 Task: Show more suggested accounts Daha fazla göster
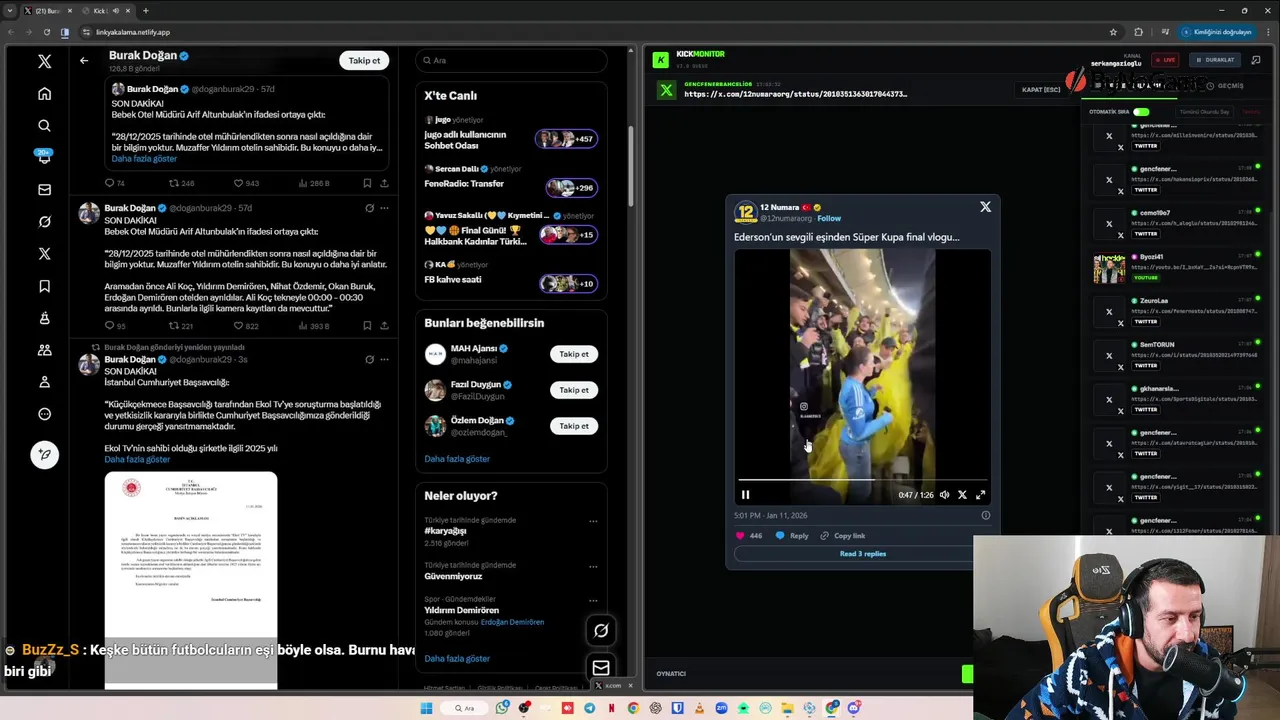pyautogui.click(x=457, y=459)
